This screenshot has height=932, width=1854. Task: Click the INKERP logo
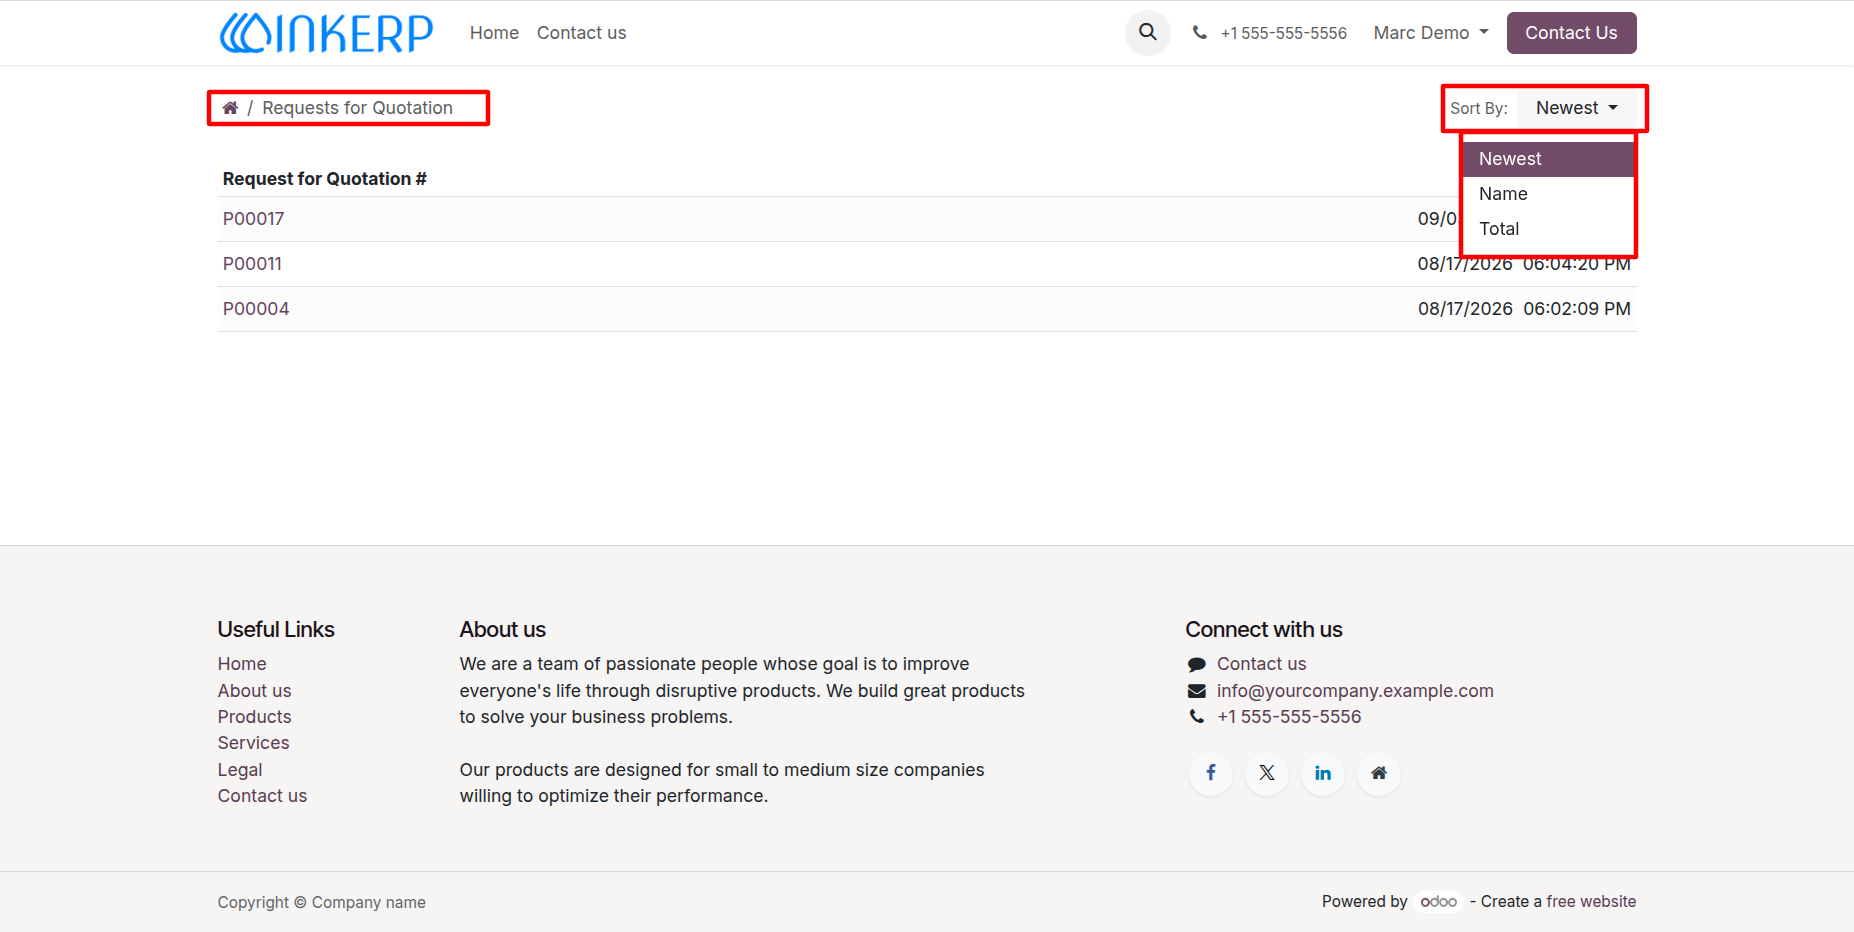tap(326, 33)
